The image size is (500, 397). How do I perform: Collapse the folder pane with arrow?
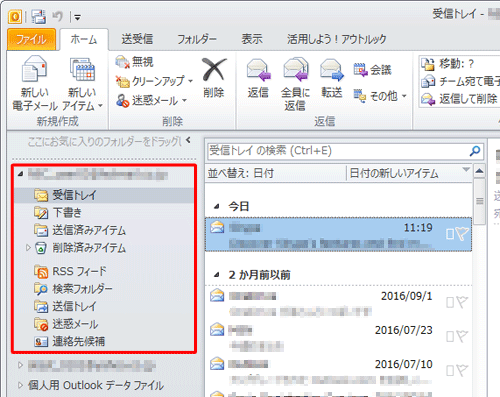pos(189,140)
